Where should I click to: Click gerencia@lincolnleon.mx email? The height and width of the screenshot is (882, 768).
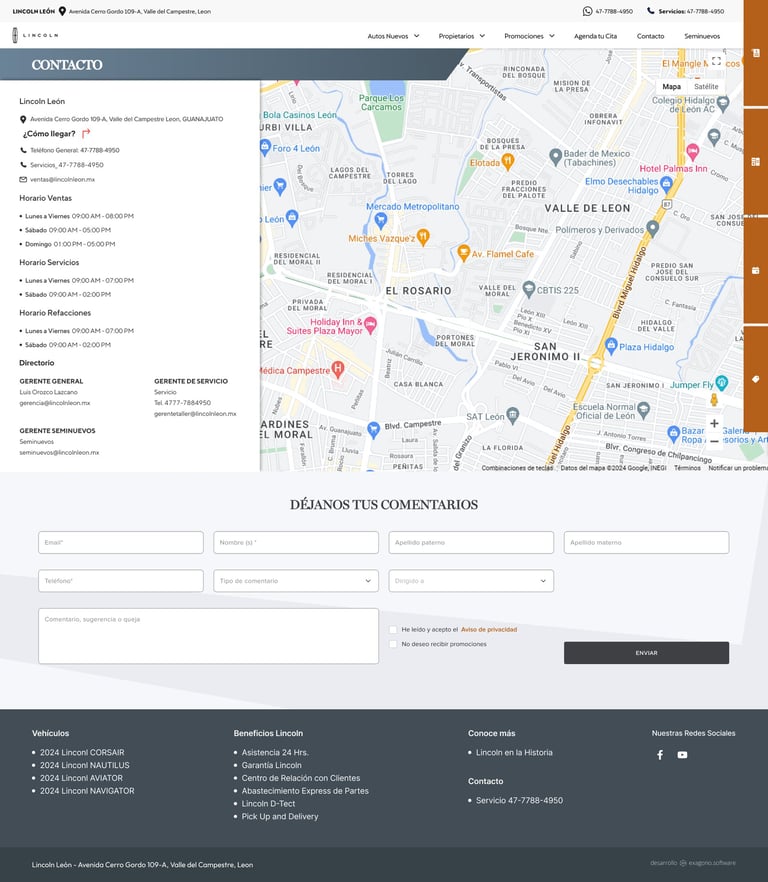[x=55, y=403]
